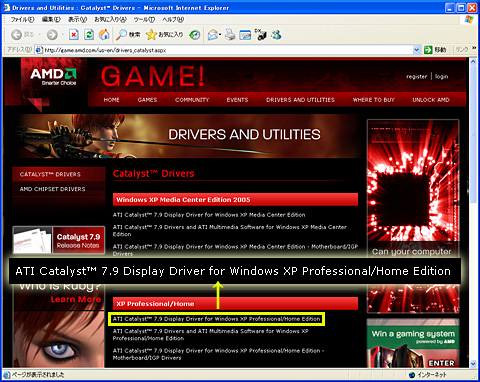This screenshot has height=382, width=480.
Task: Open DRIVERS AND UTILITIES nav tab
Action: pyautogui.click(x=300, y=100)
